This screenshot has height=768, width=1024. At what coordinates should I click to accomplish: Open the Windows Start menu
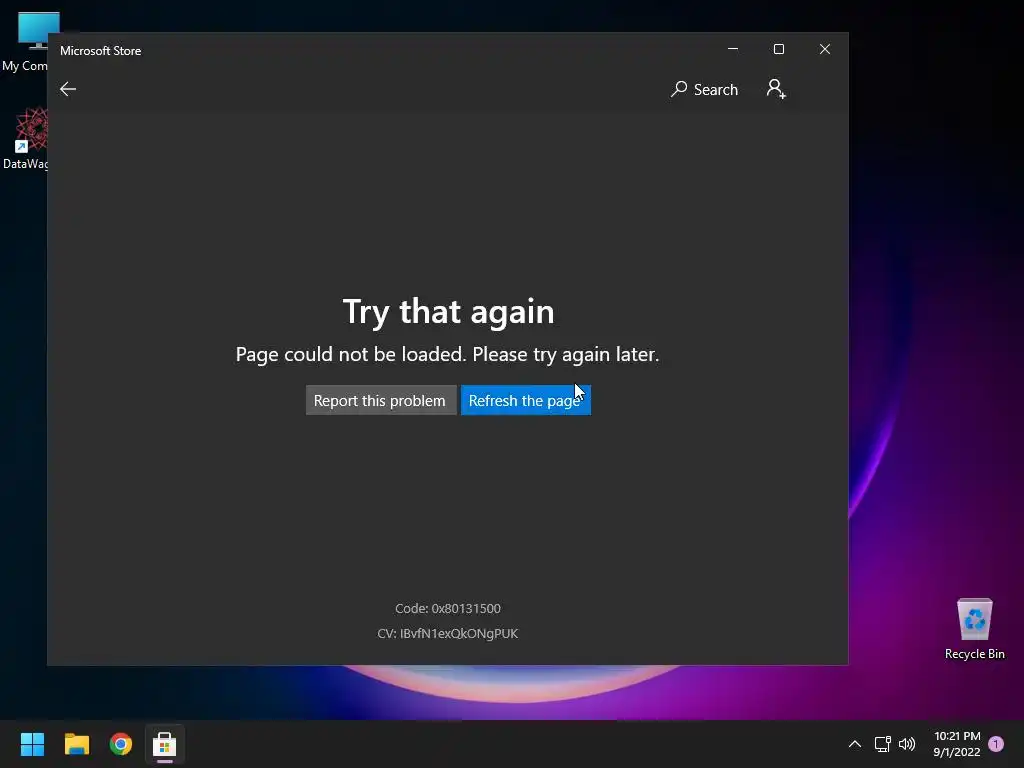click(x=32, y=744)
